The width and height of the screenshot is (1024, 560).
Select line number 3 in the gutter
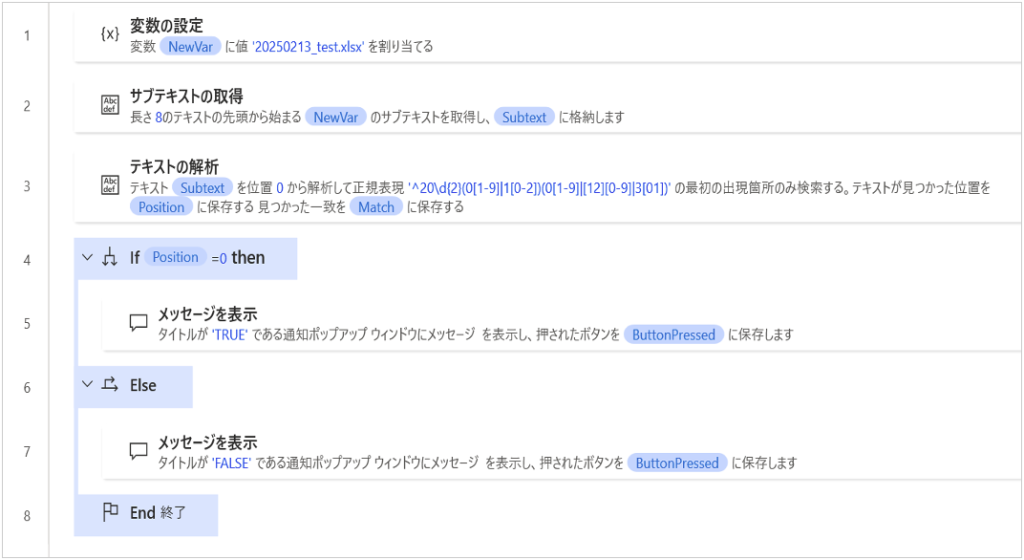click(27, 186)
